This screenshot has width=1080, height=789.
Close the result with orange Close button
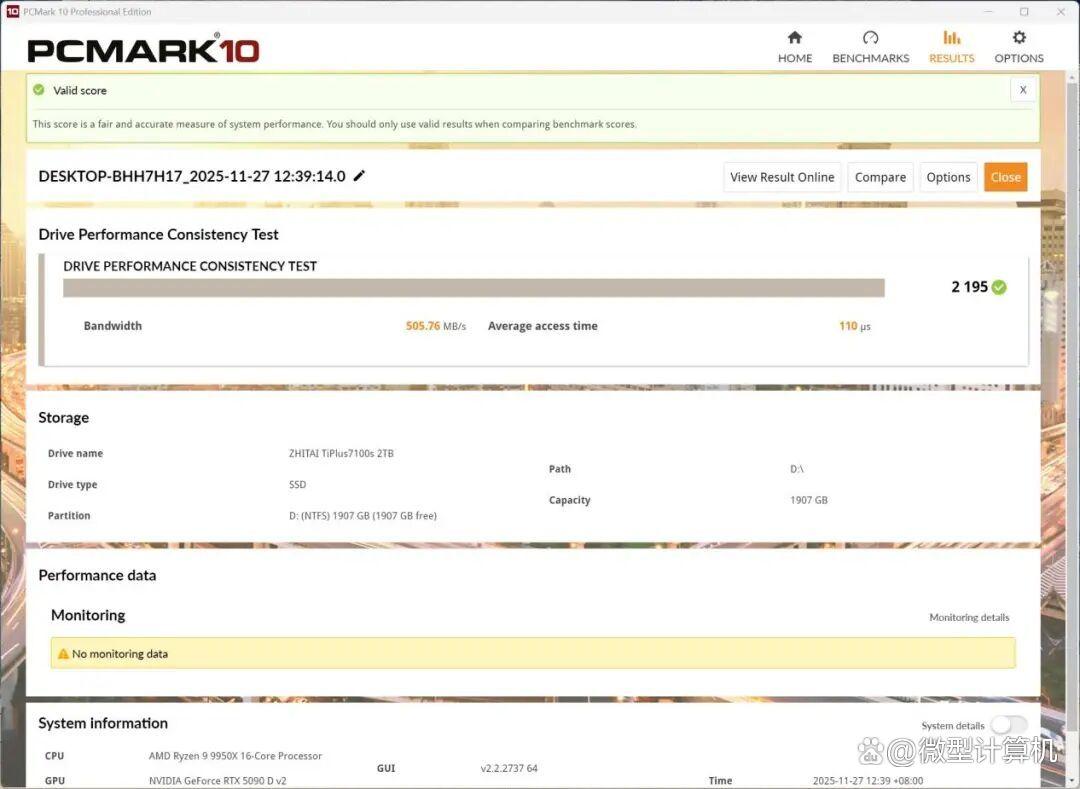pyautogui.click(x=1006, y=177)
